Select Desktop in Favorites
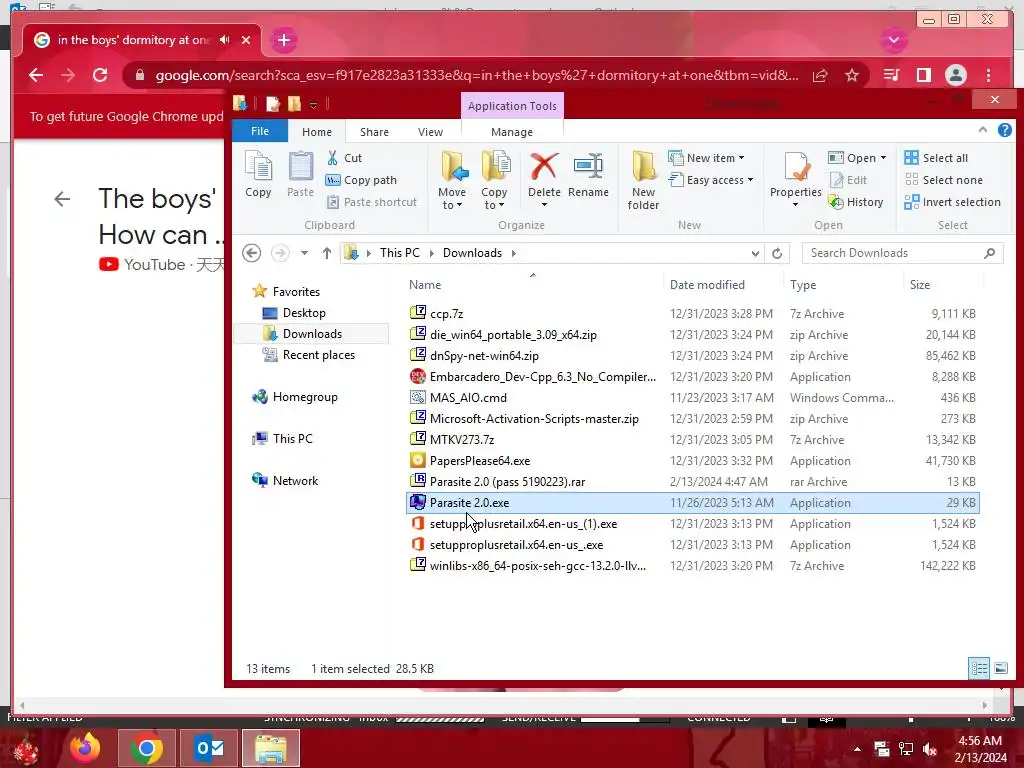 [304, 313]
